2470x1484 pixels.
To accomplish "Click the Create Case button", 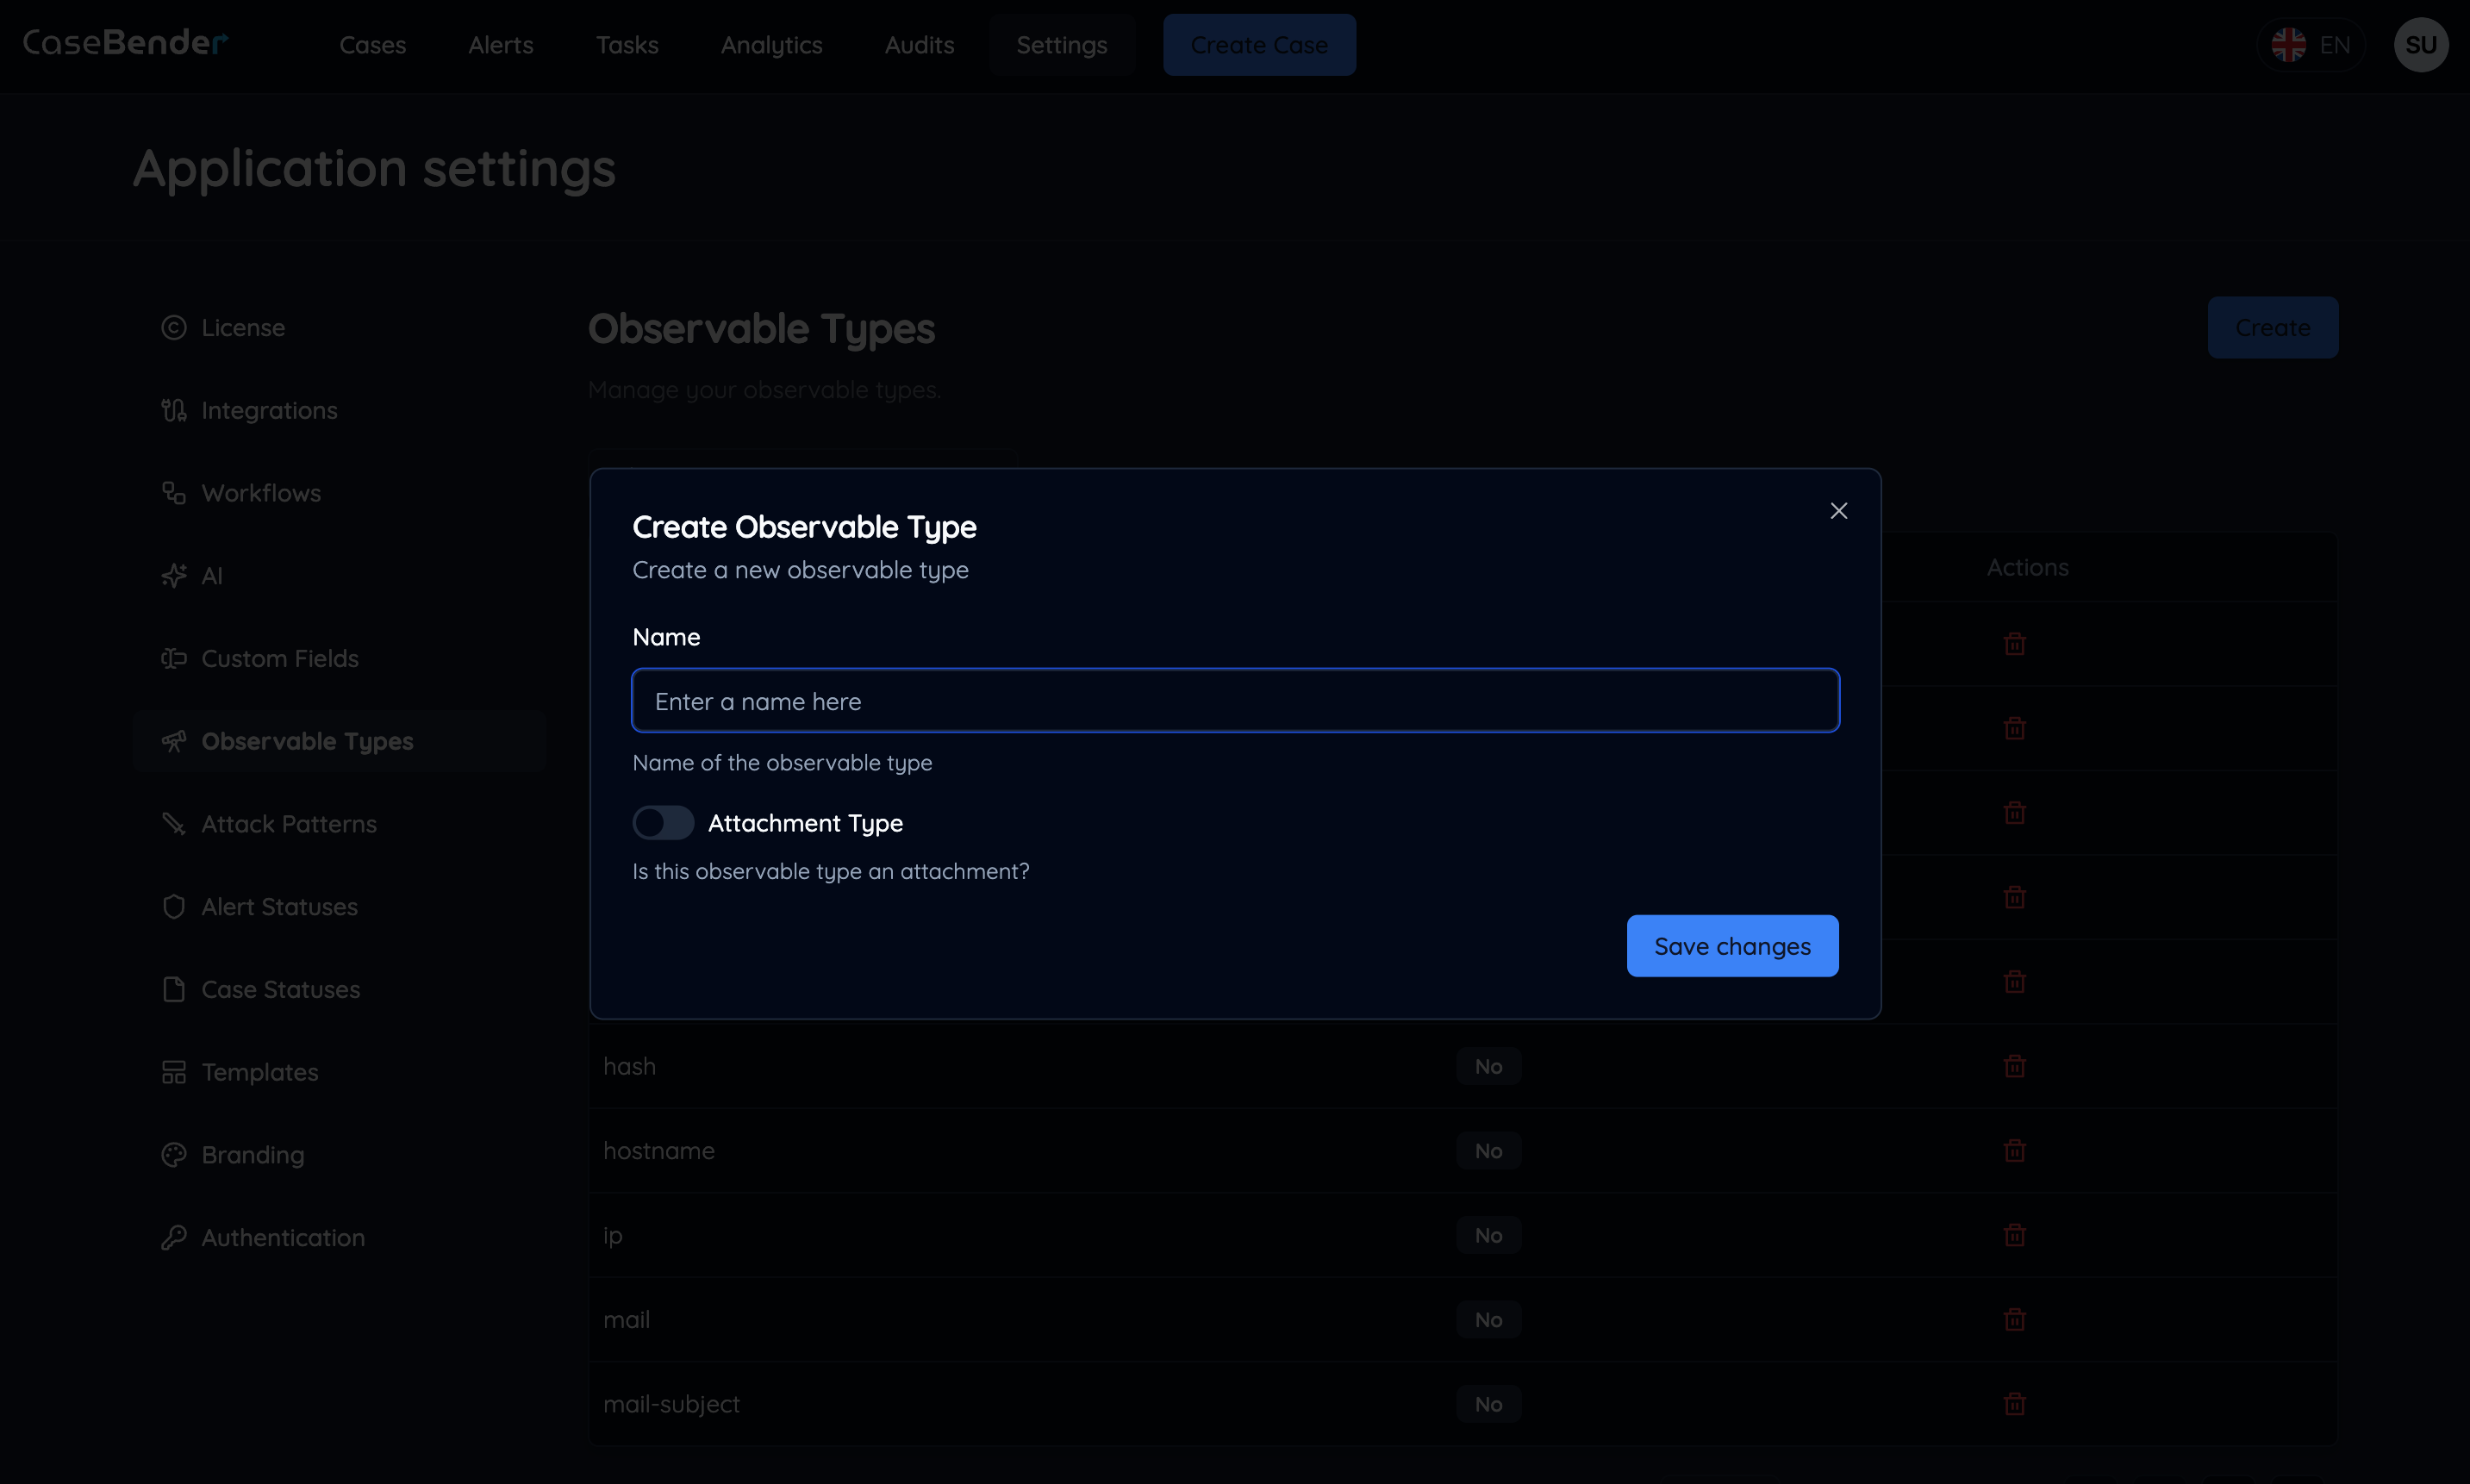I will click(x=1259, y=44).
